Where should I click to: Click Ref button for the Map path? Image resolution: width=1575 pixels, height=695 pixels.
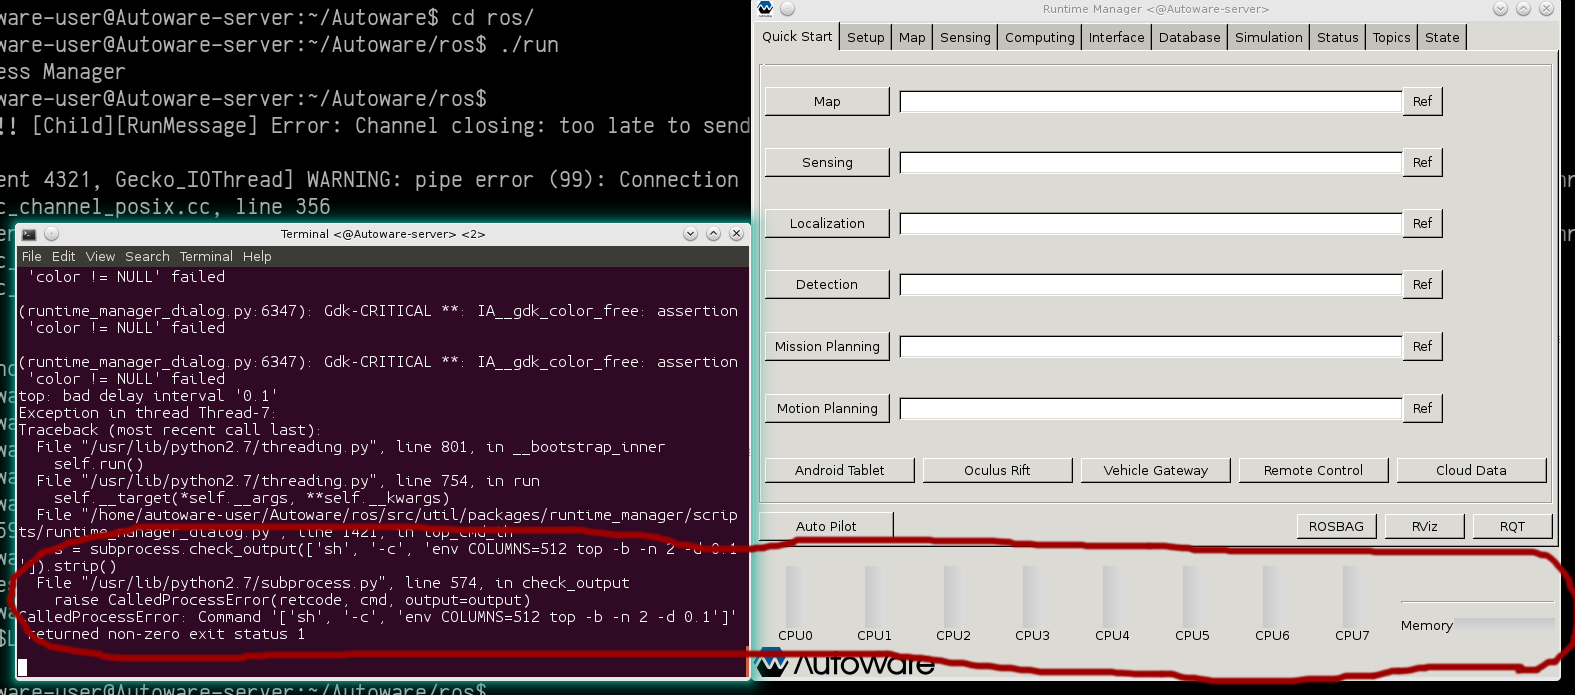point(1422,102)
